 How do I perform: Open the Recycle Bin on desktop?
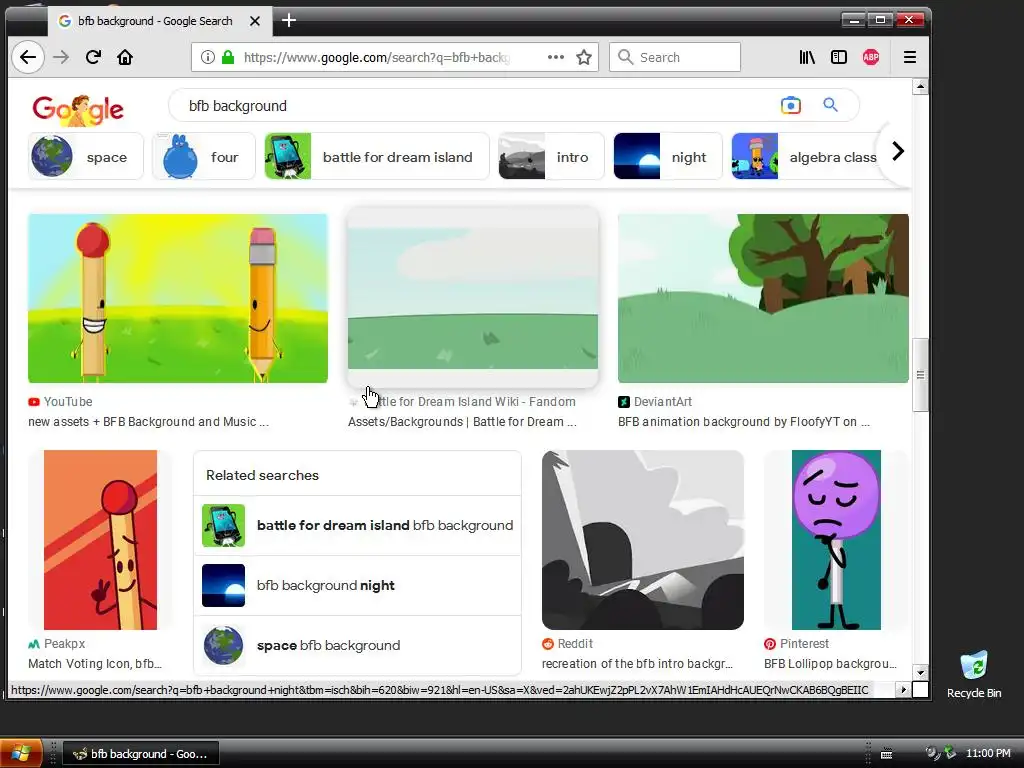click(x=974, y=675)
